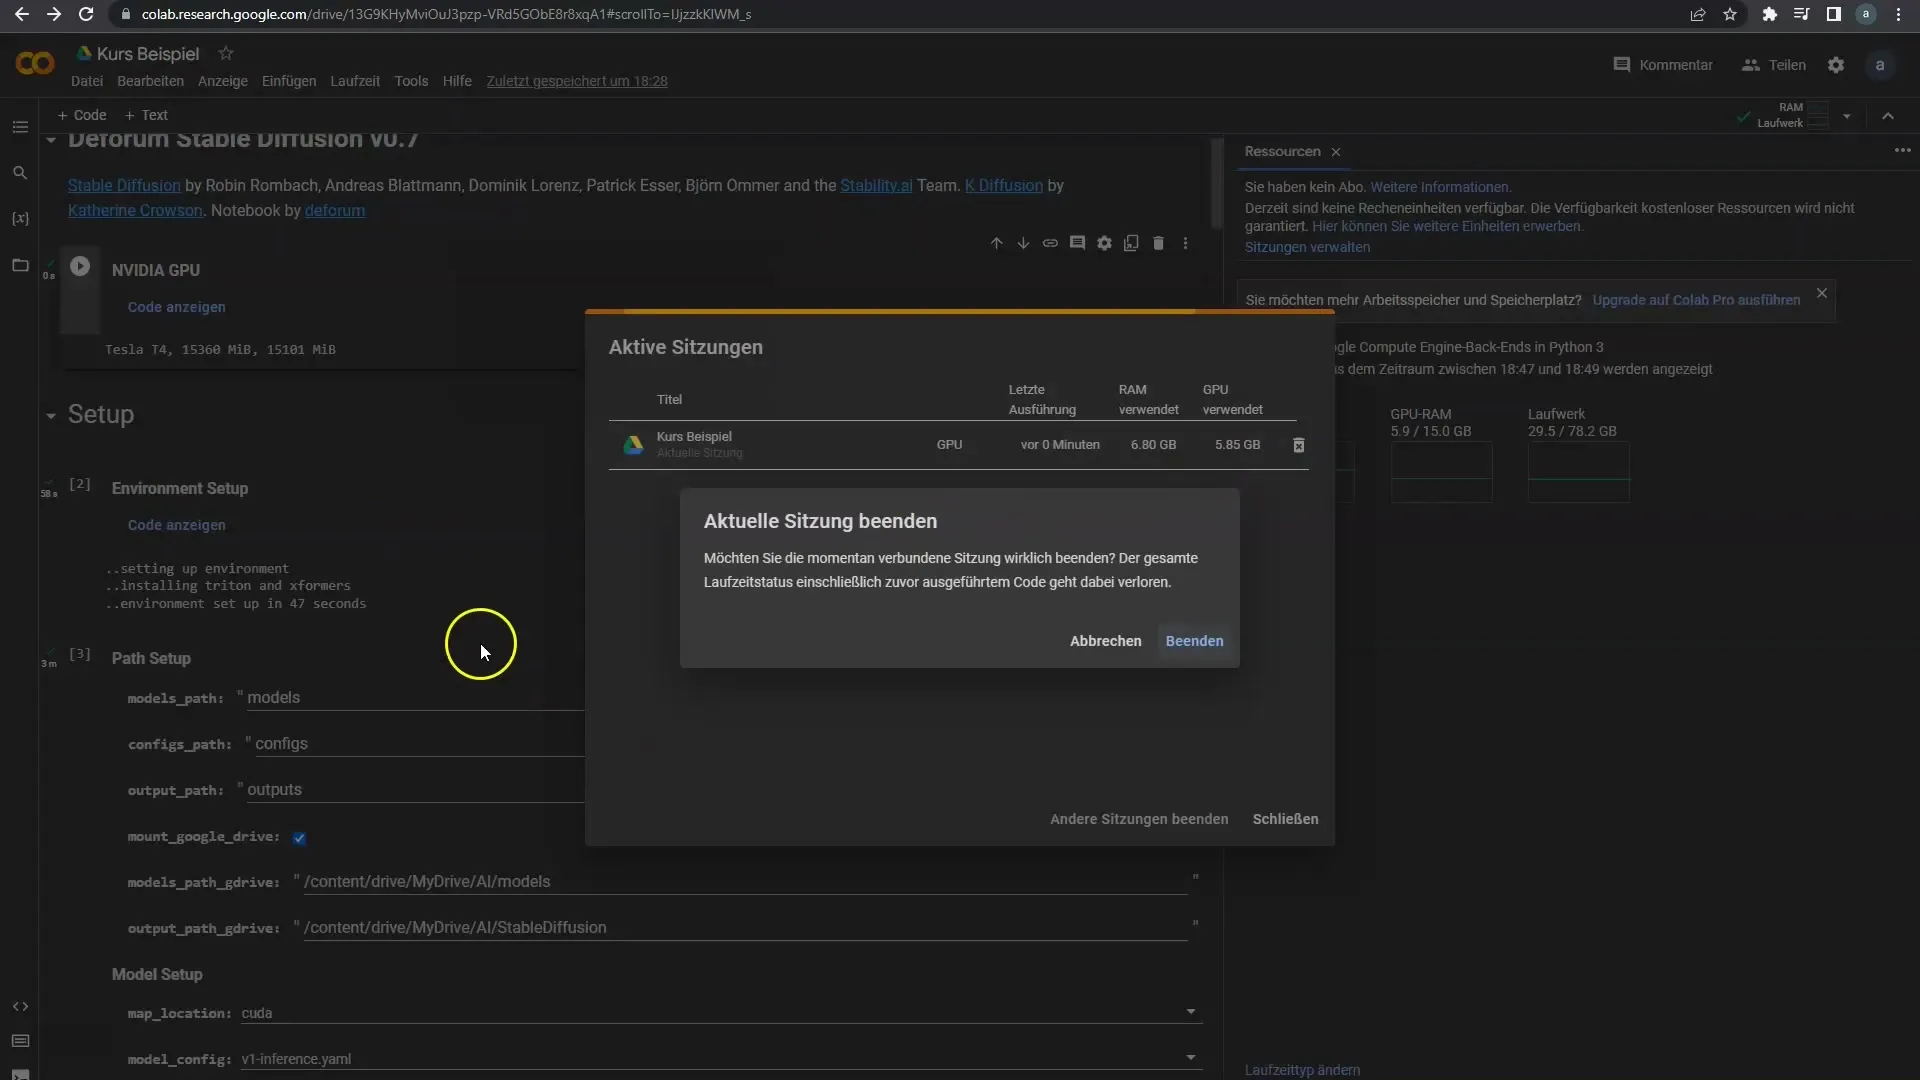The height and width of the screenshot is (1080, 1920).
Task: Move cell down arrow icon
Action: [x=1023, y=243]
